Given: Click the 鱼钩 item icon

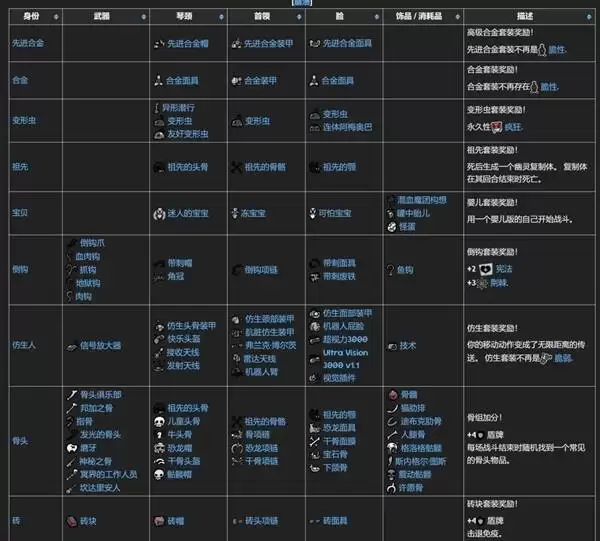Looking at the screenshot, I should [389, 268].
